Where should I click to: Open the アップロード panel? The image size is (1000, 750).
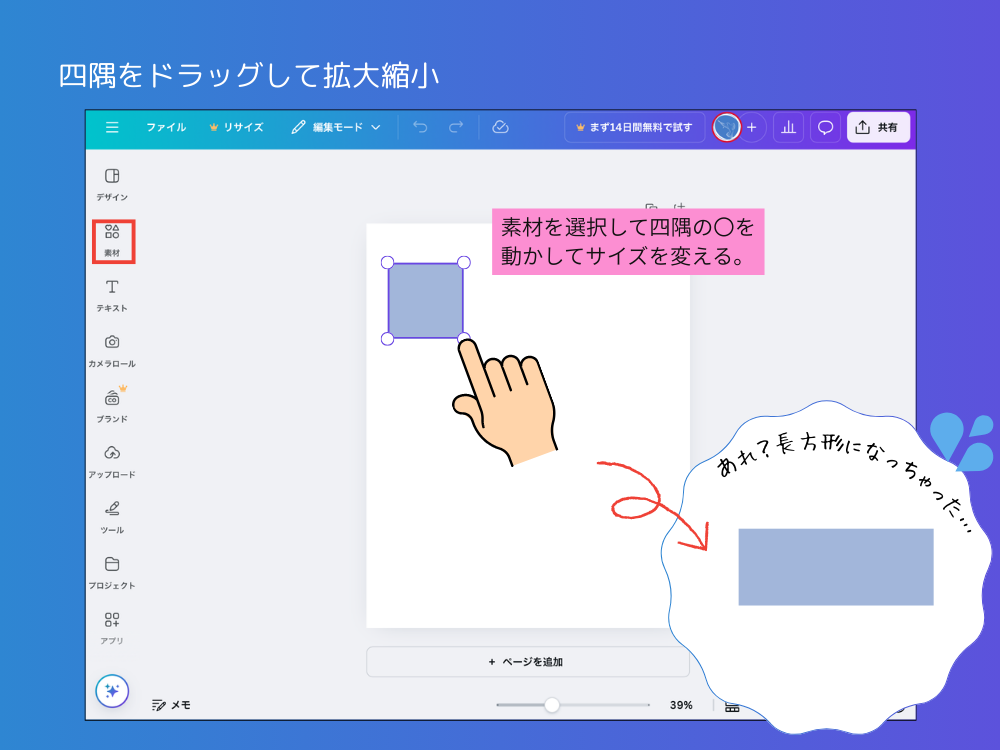point(112,463)
